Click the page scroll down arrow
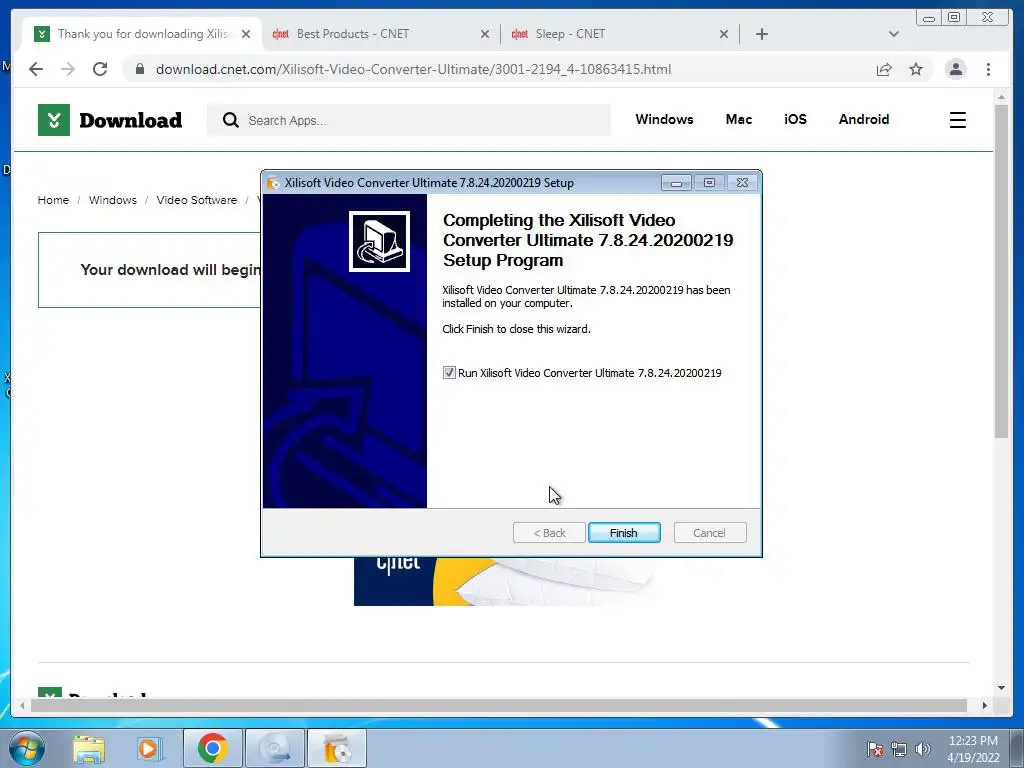 click(x=1002, y=688)
